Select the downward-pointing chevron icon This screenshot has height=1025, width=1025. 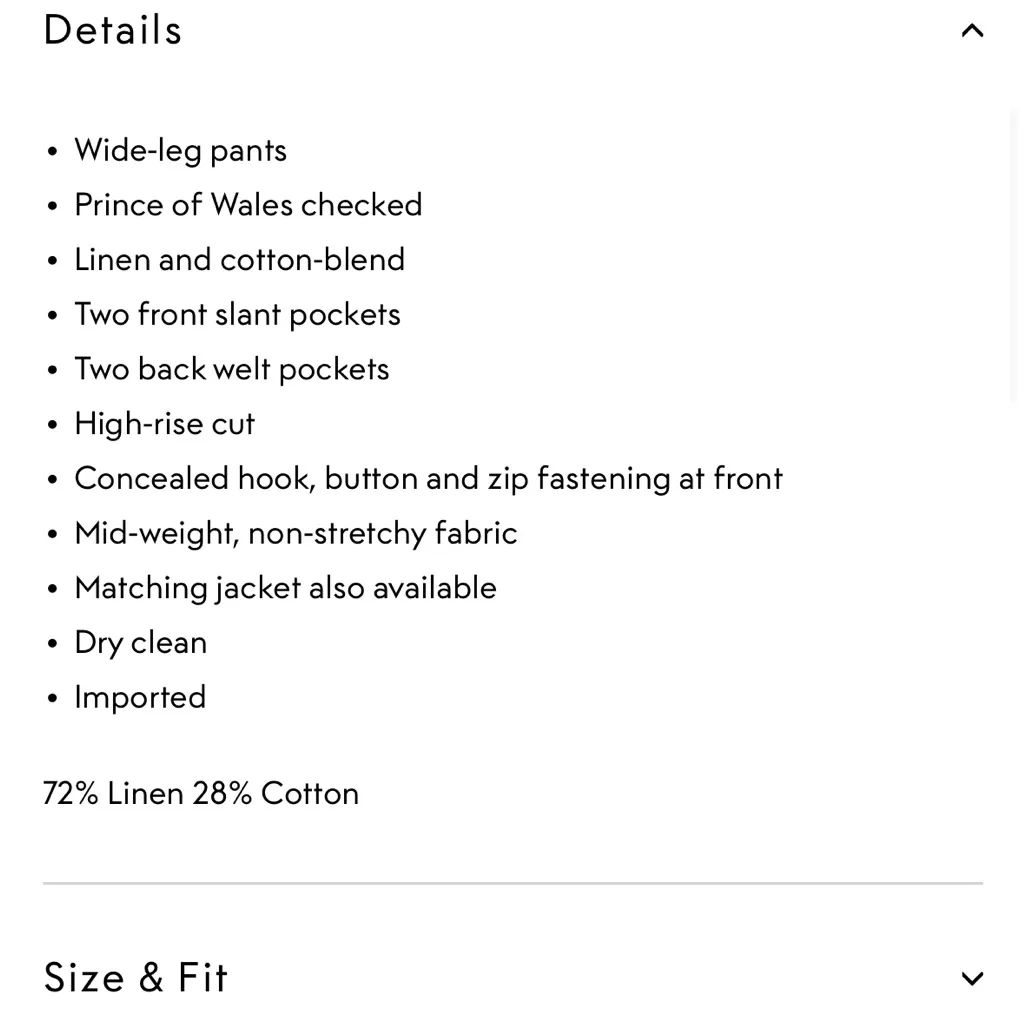971,978
